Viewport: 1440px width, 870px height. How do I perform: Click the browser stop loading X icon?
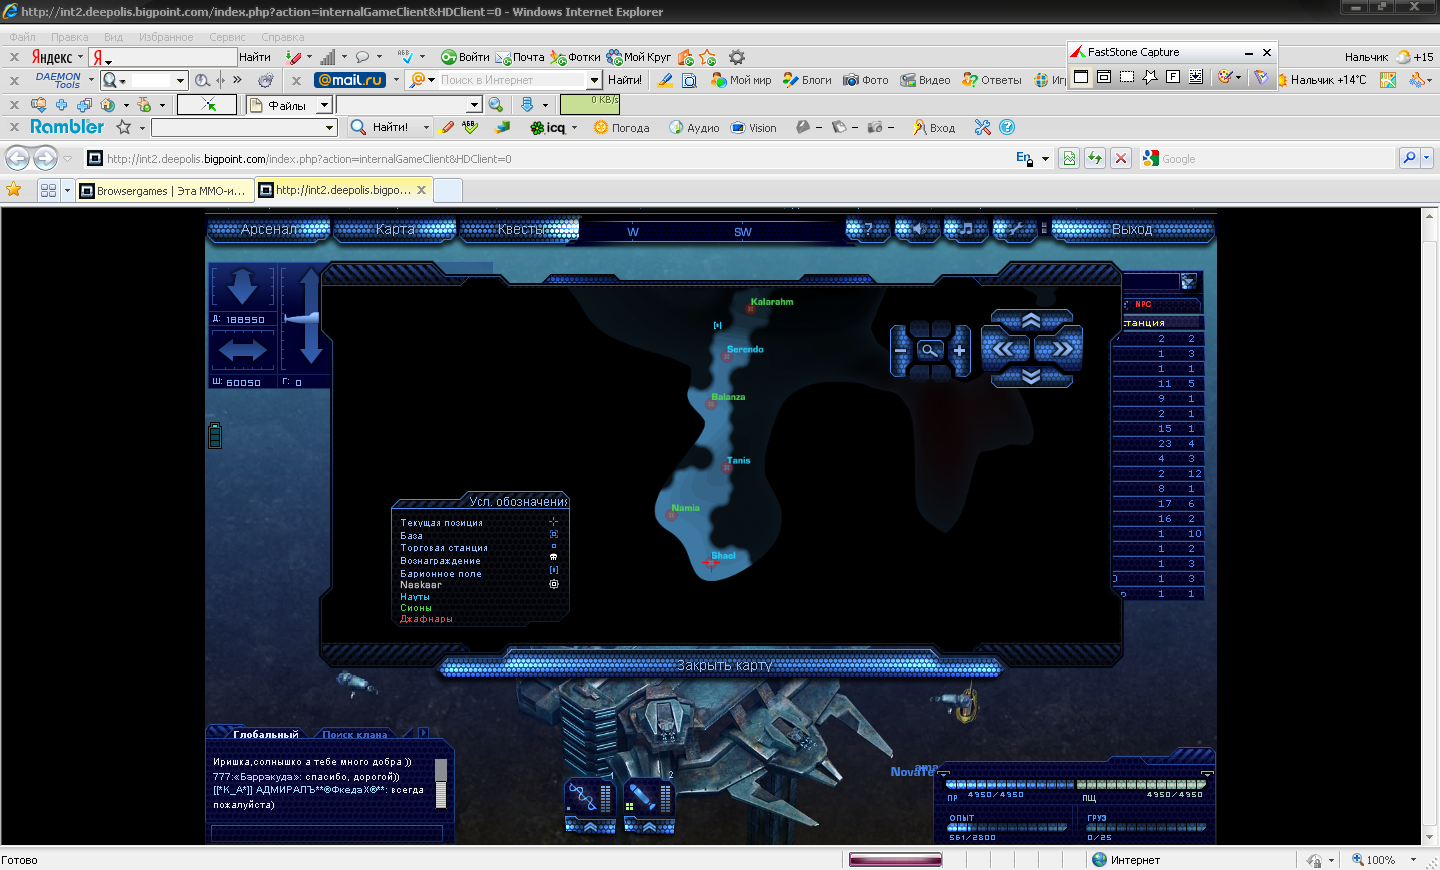click(x=1121, y=158)
